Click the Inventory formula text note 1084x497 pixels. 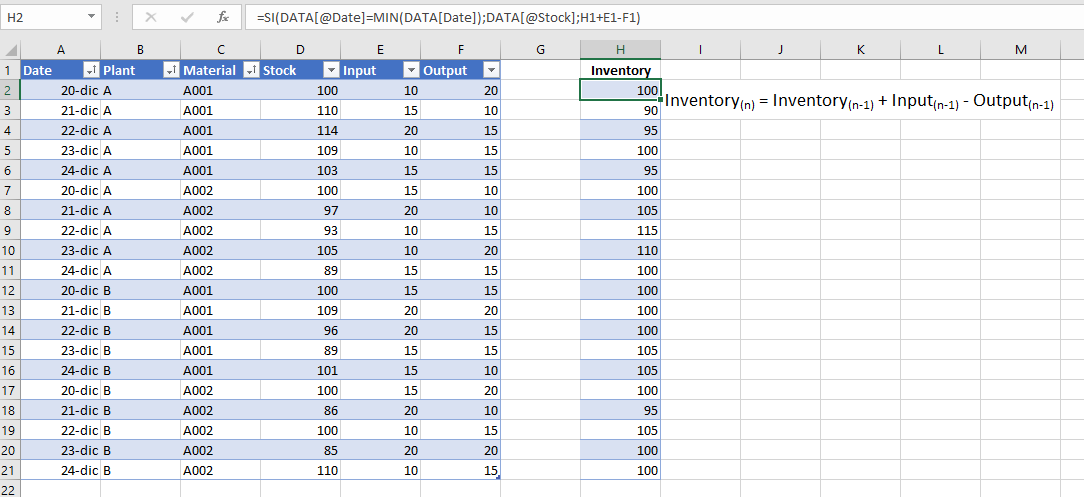click(859, 102)
